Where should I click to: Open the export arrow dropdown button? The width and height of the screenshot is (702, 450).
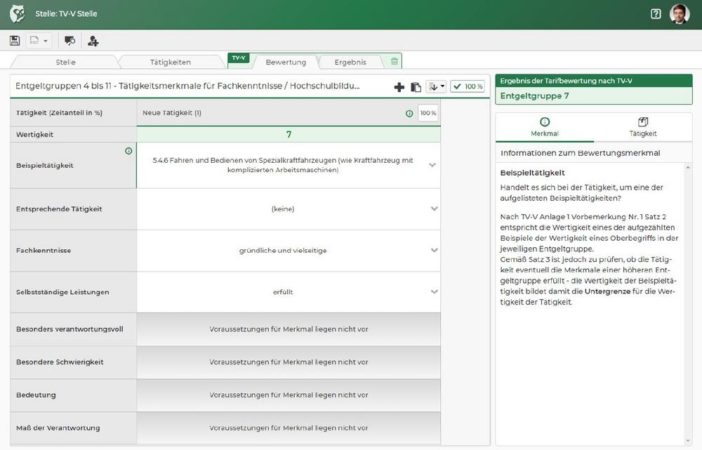pos(436,87)
